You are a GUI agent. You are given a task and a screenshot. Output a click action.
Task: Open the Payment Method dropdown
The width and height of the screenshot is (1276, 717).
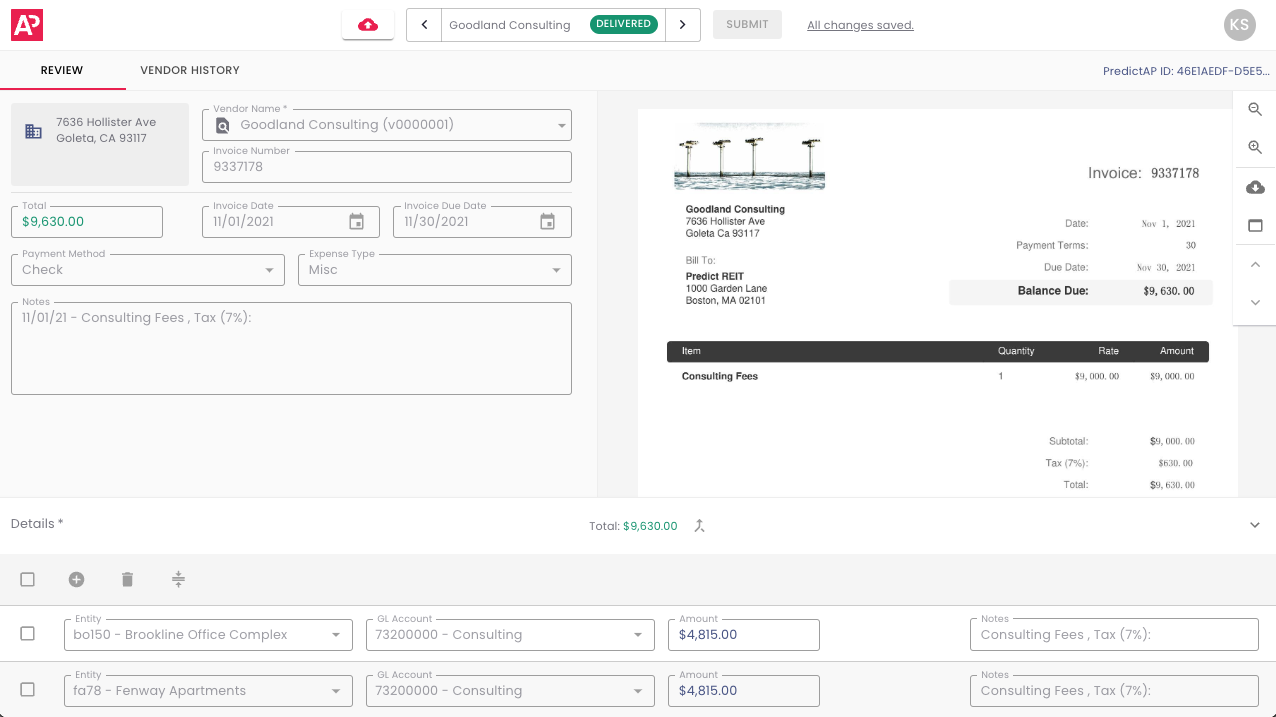pos(269,270)
